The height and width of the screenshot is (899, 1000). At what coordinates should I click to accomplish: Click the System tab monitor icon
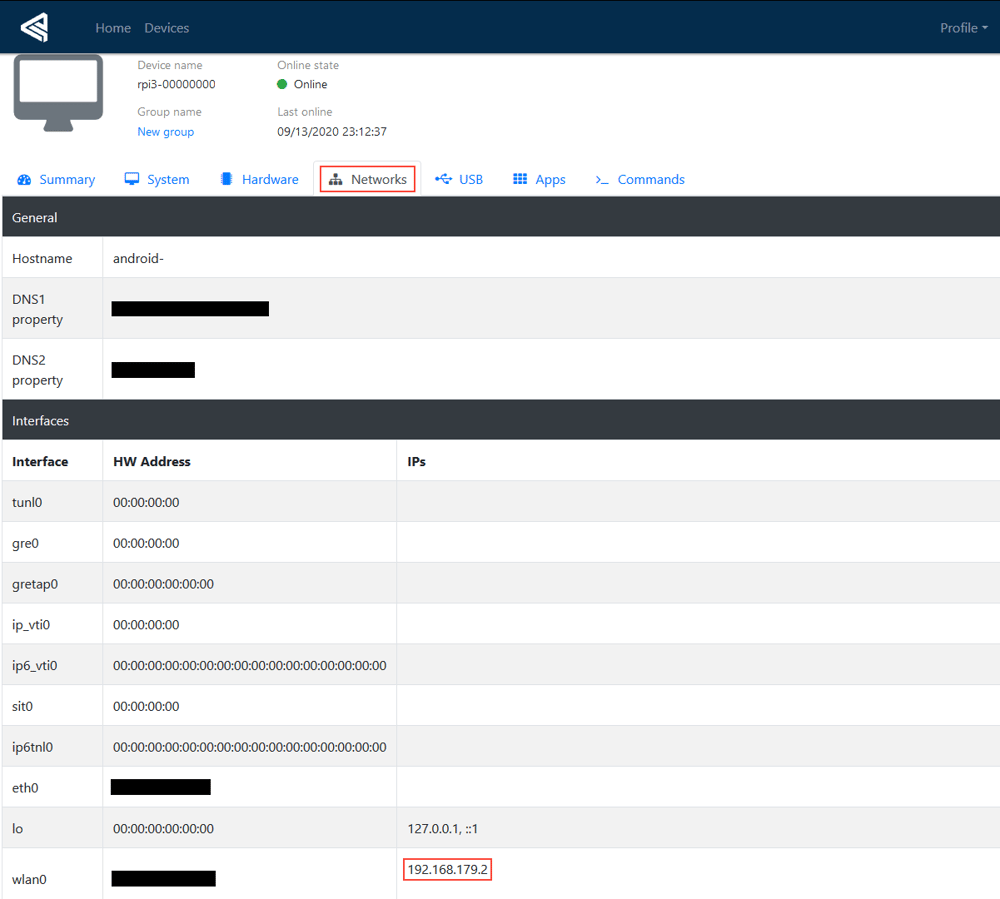132,179
